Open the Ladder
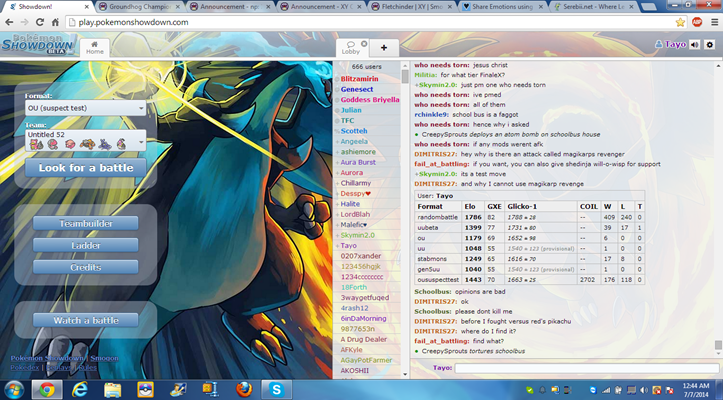This screenshot has width=723, height=400. pyautogui.click(x=86, y=245)
